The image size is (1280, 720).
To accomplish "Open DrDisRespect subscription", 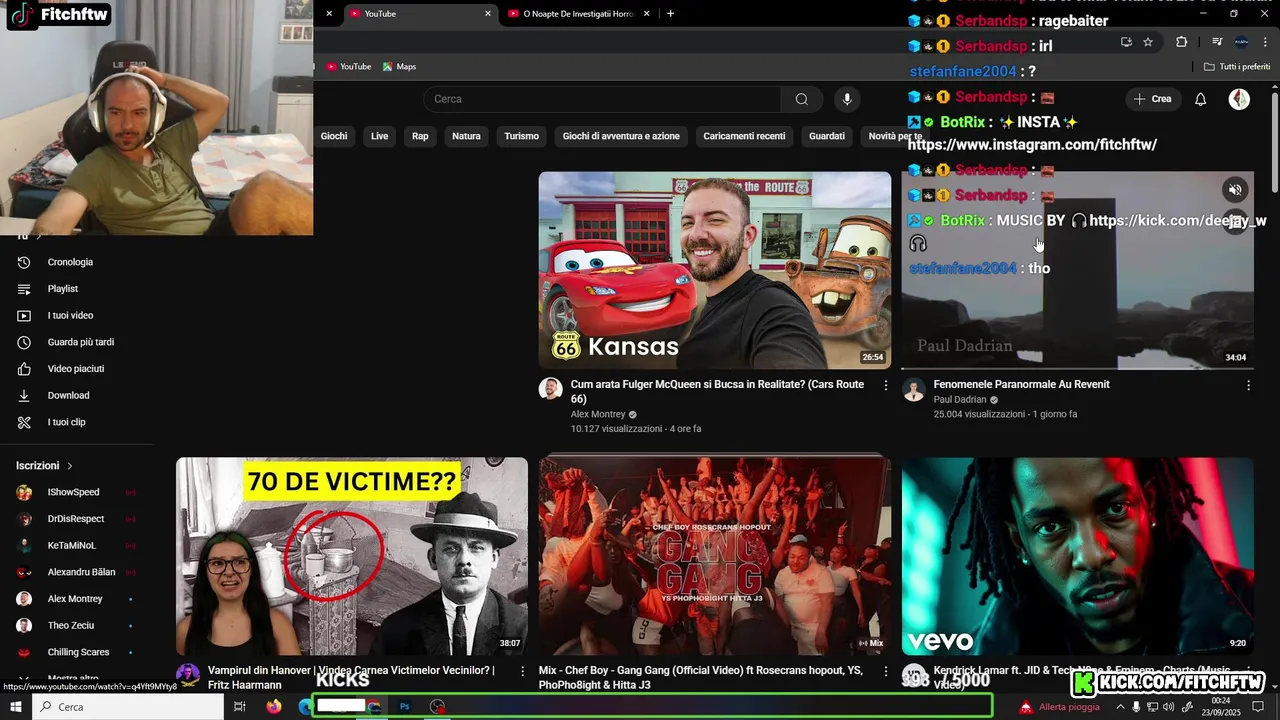I will pos(77,519).
